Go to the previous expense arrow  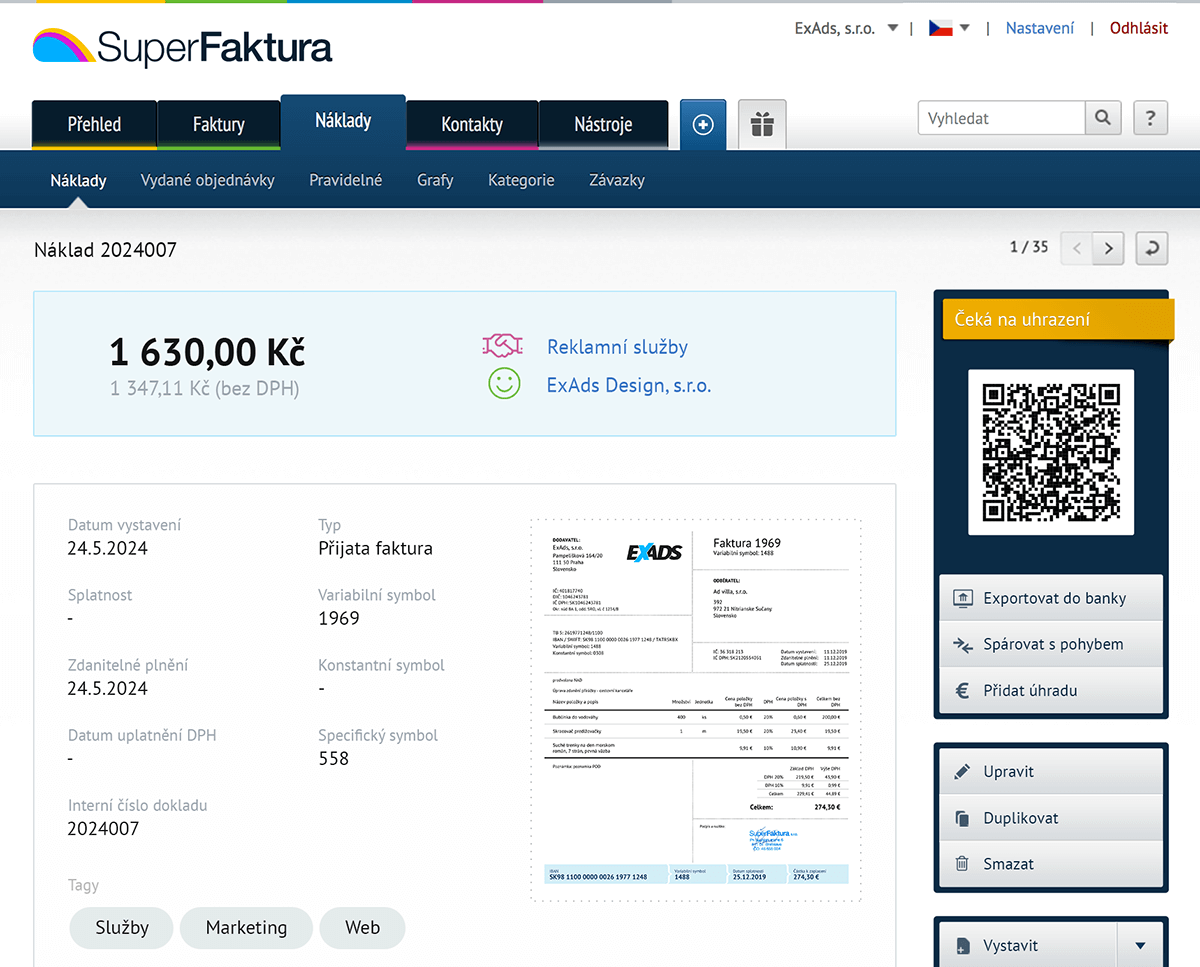click(1077, 248)
